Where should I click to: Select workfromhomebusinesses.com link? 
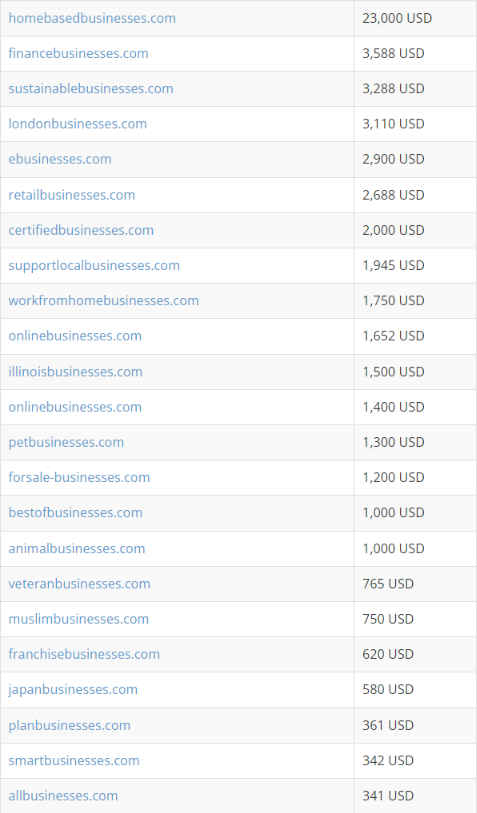click(x=104, y=301)
